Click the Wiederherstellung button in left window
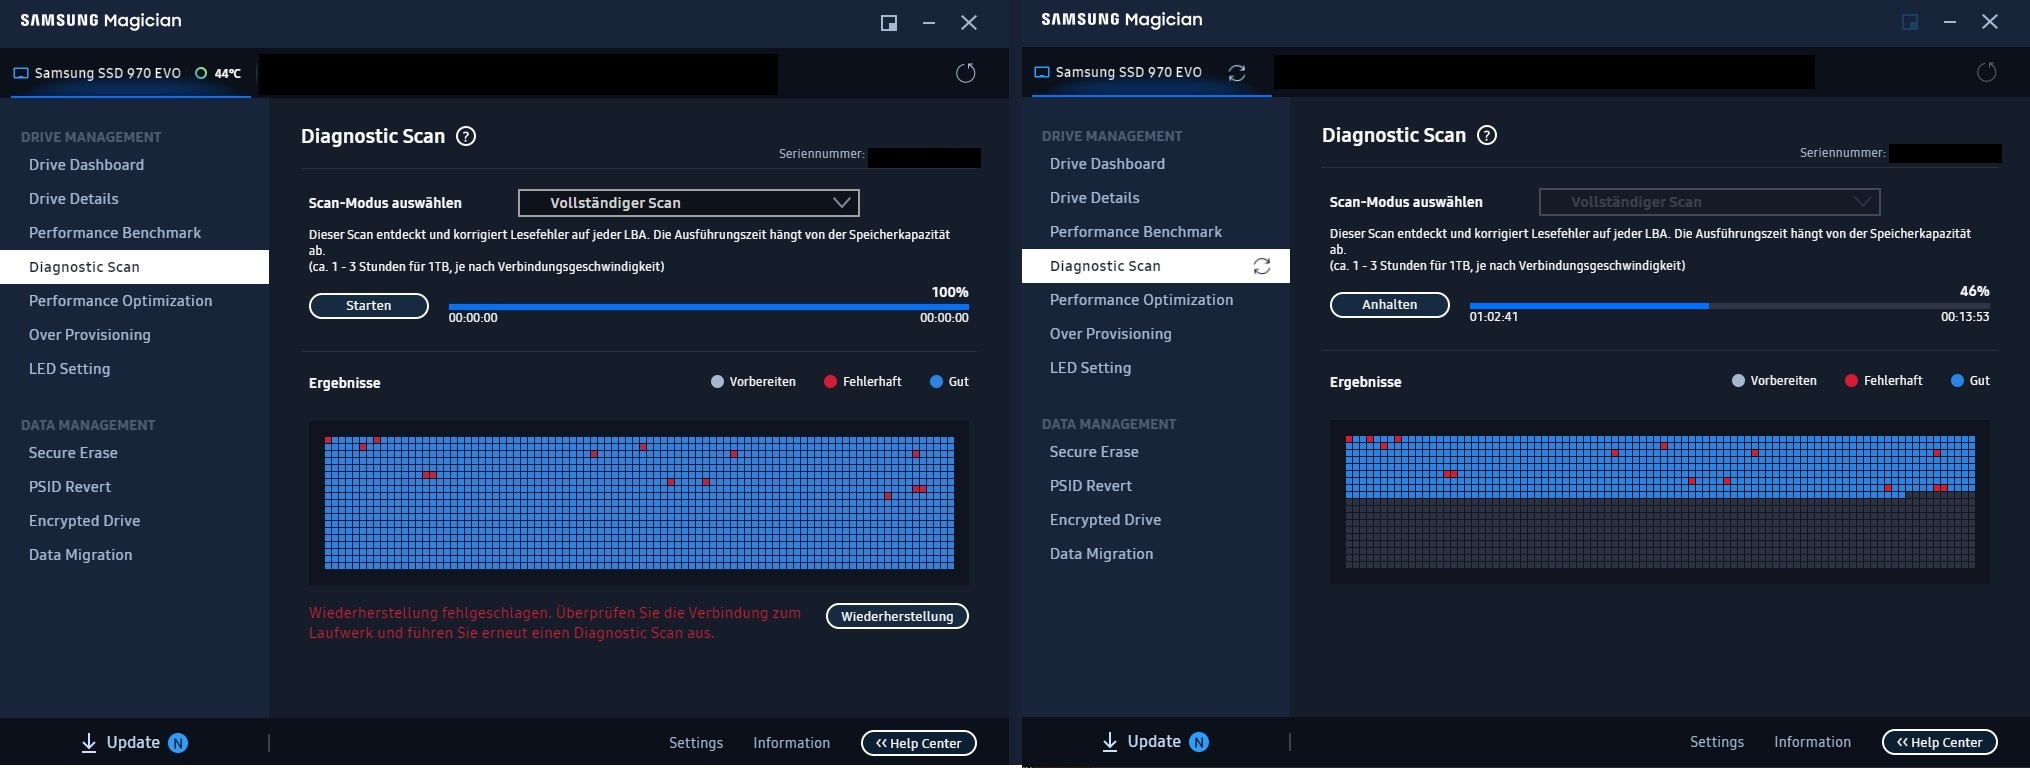 point(897,616)
